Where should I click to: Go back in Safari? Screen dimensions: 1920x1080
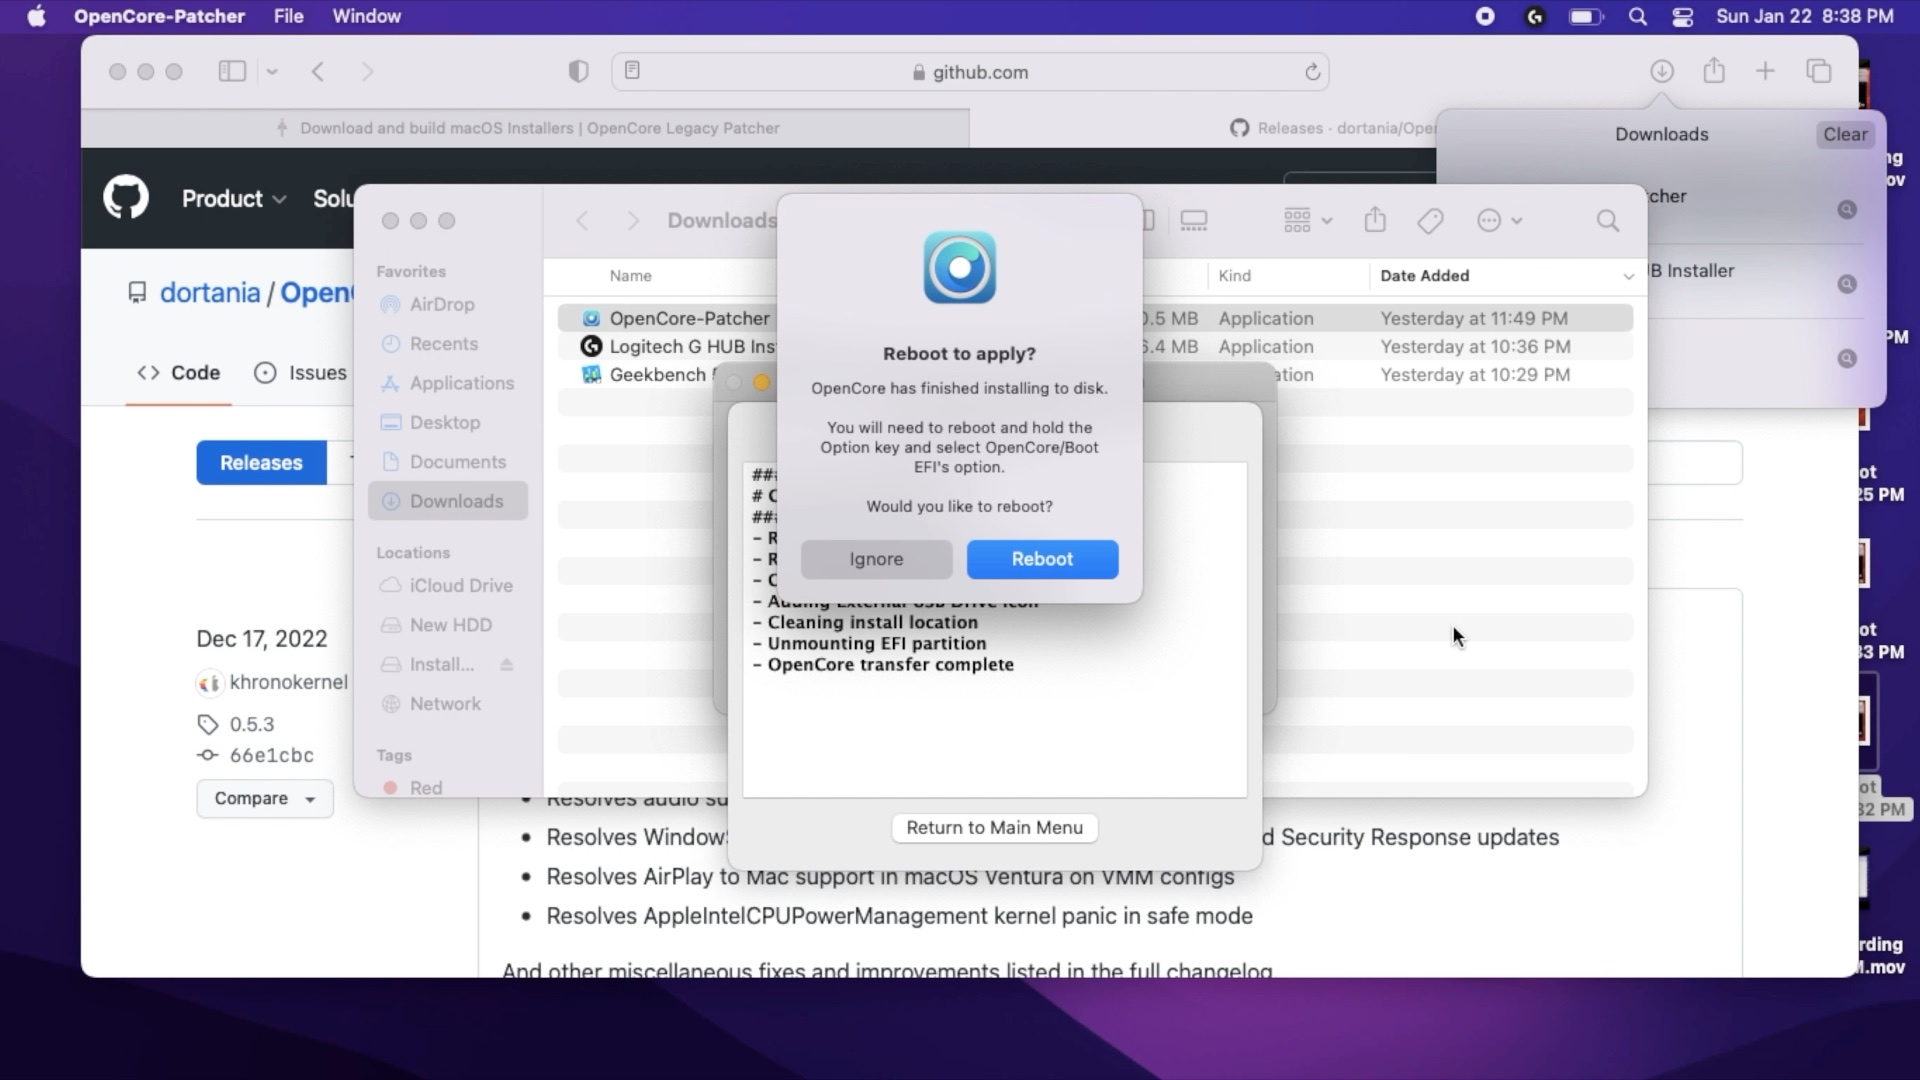318,71
